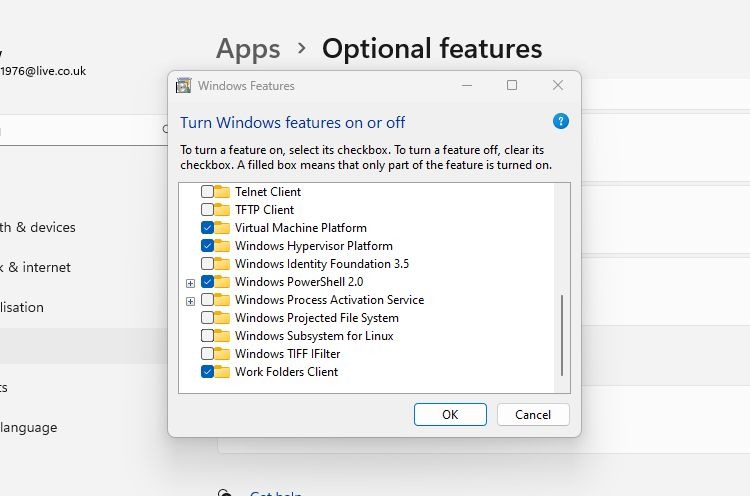Click the Windows TIFF IFilter folder icon
The image size is (750, 496).
(x=222, y=354)
